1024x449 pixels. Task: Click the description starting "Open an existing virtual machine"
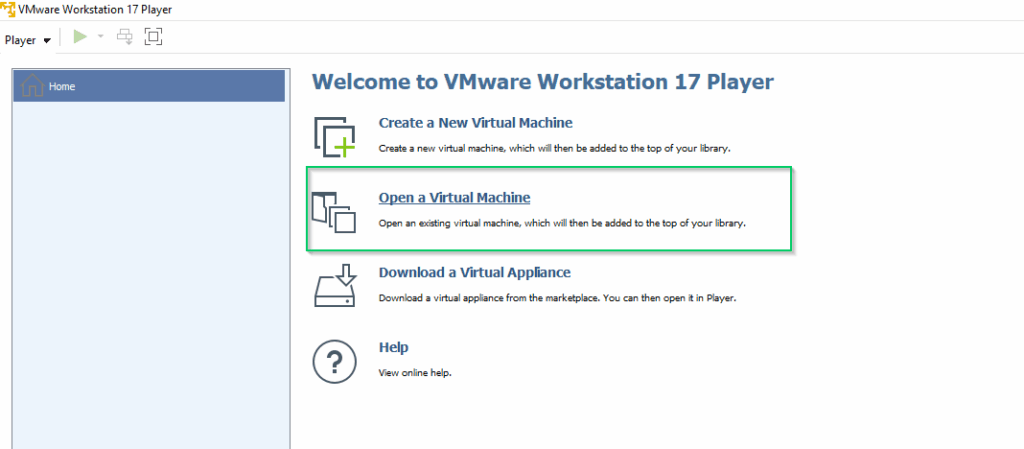tap(562, 223)
